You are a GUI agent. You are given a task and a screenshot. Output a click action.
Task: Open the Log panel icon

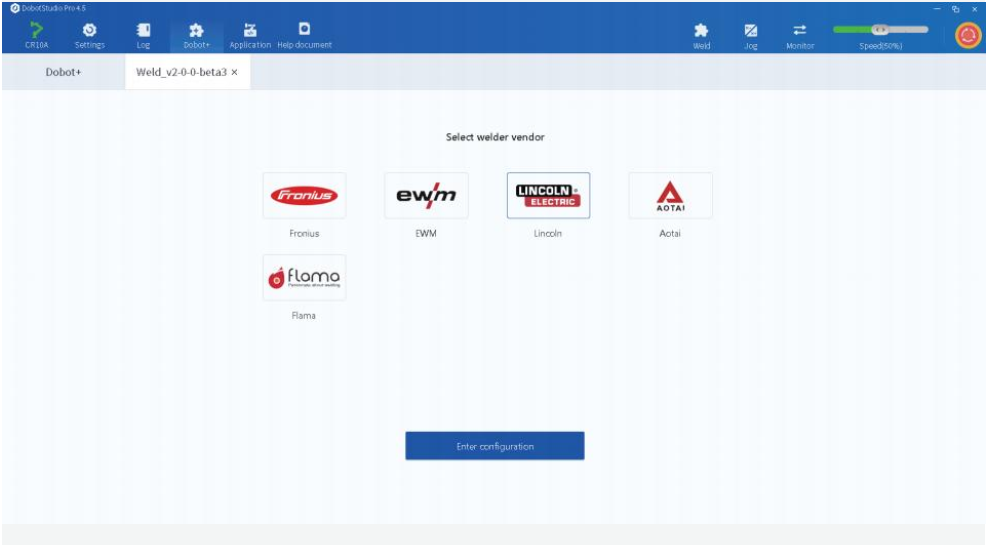click(x=143, y=35)
